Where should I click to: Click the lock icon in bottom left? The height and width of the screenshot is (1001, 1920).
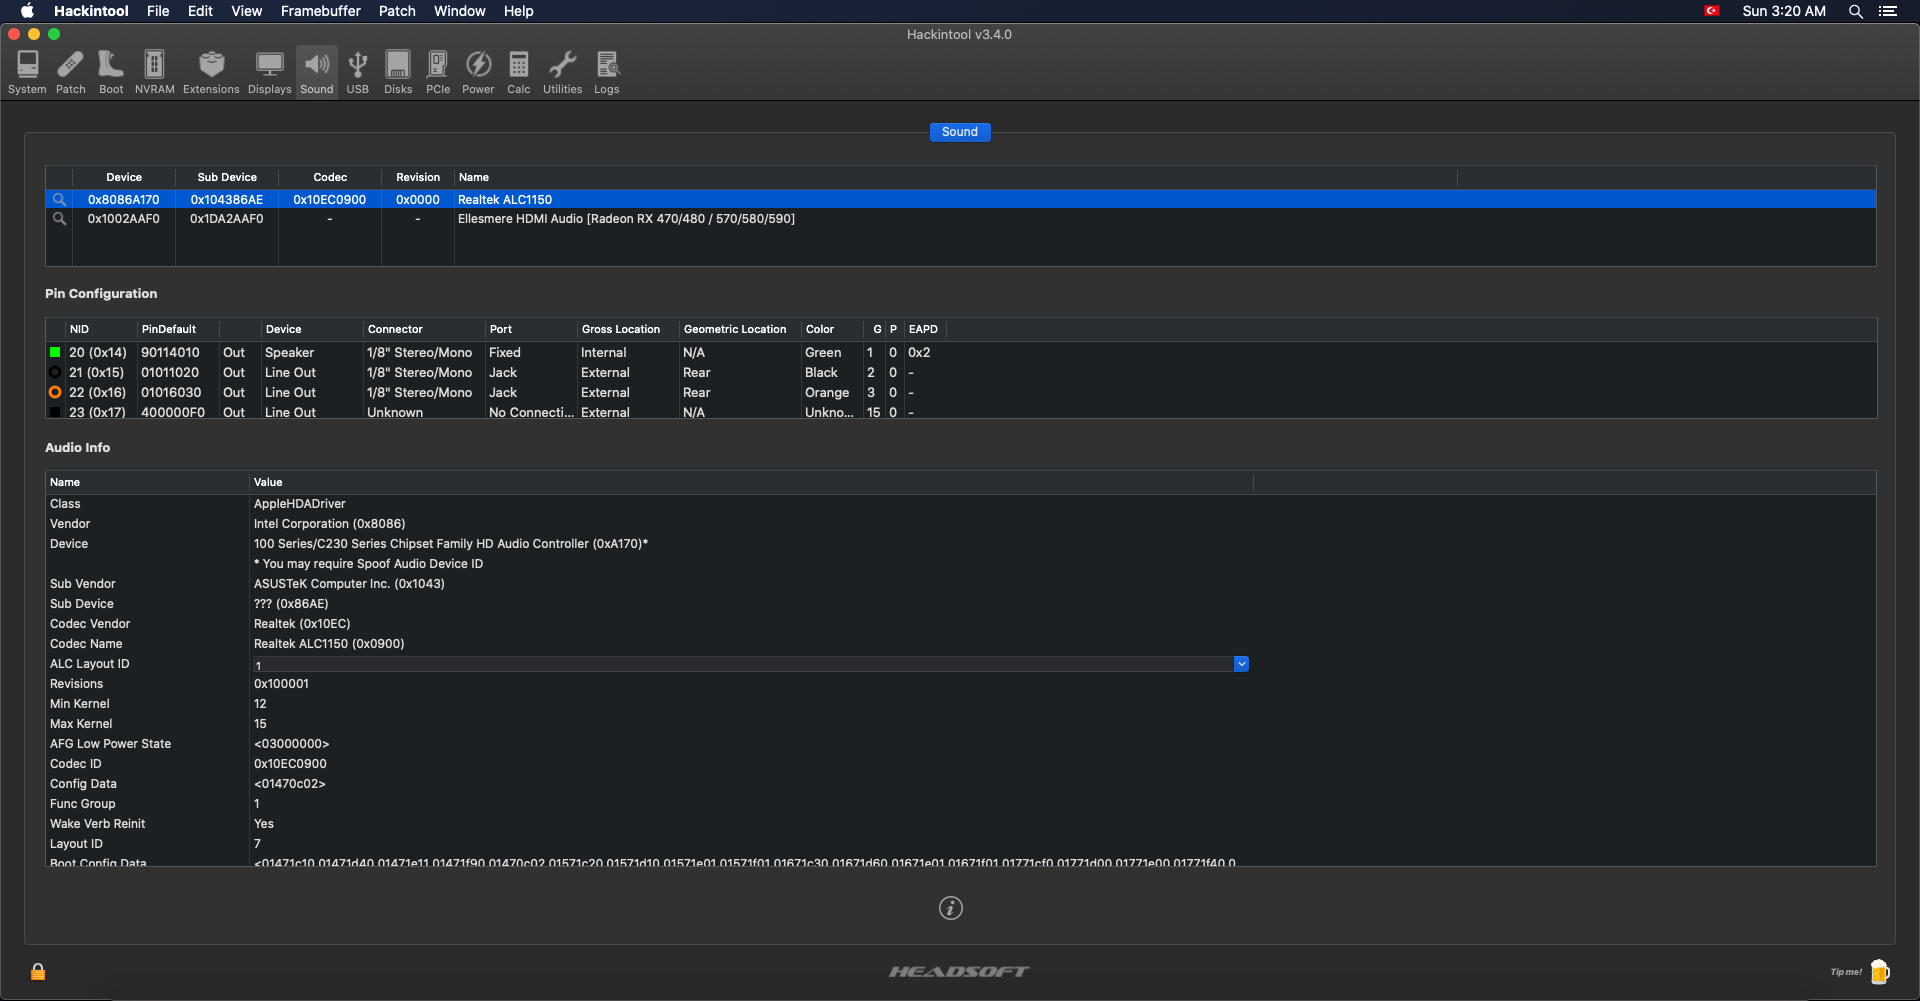[38, 972]
